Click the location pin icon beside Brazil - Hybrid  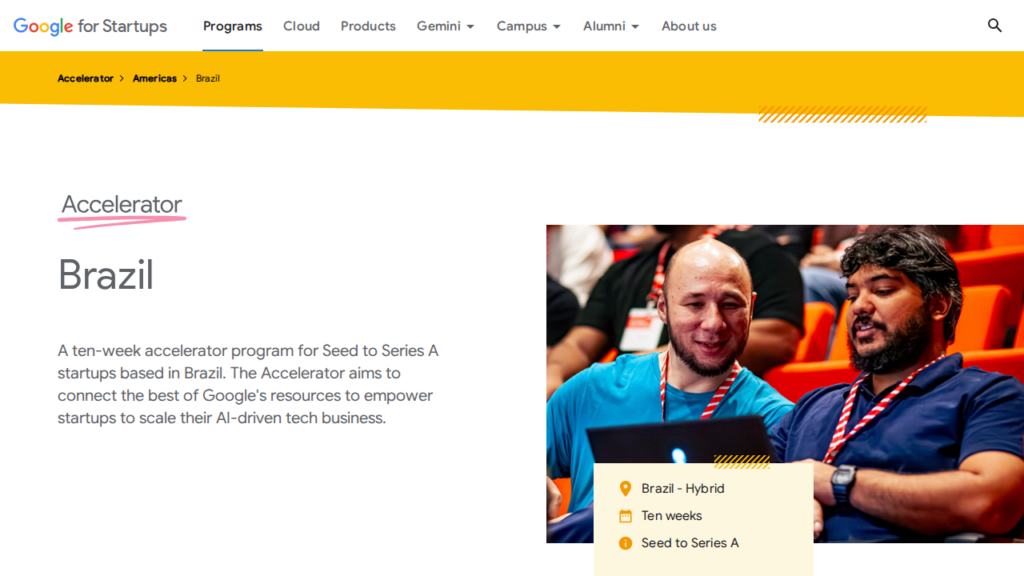pos(625,488)
